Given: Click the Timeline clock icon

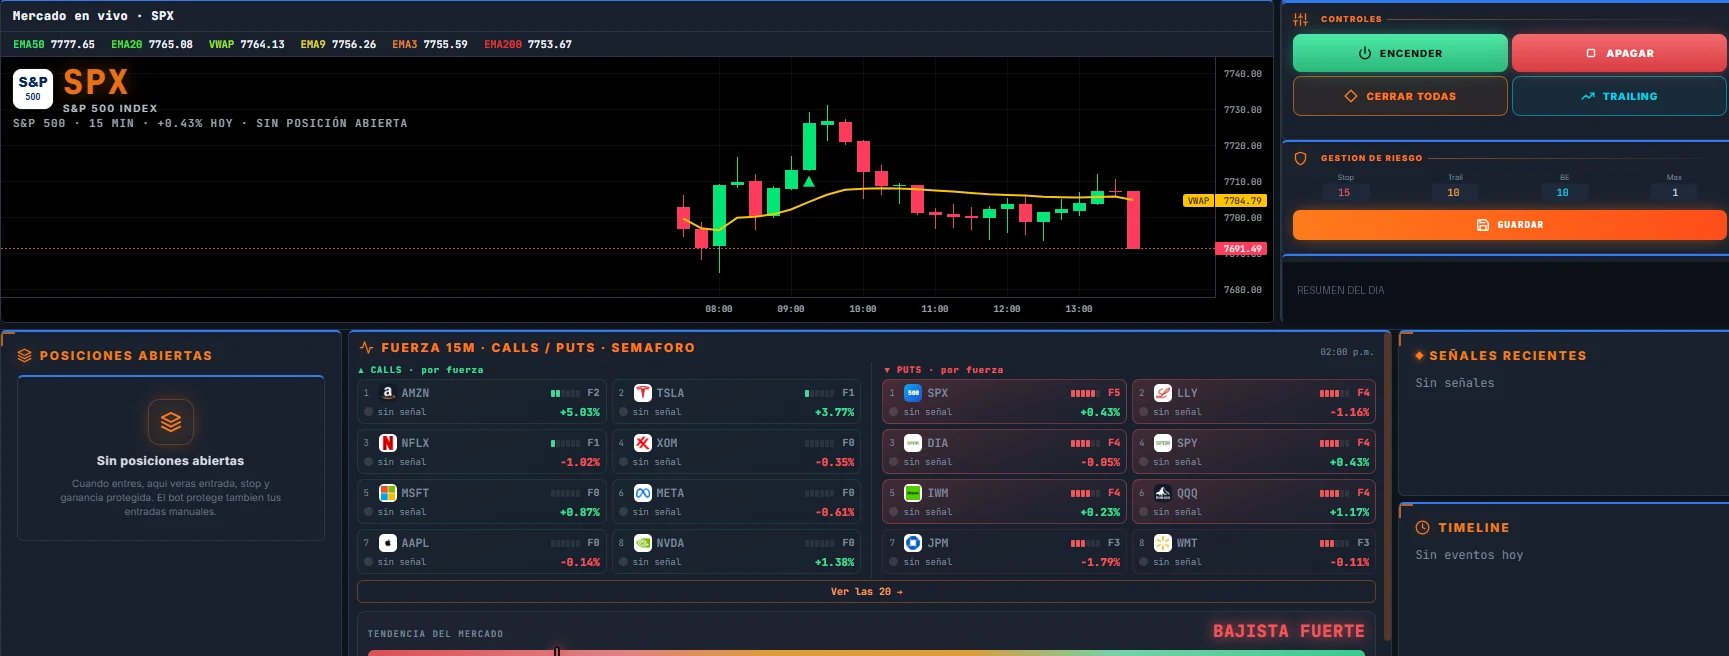Looking at the screenshot, I should click(1422, 527).
